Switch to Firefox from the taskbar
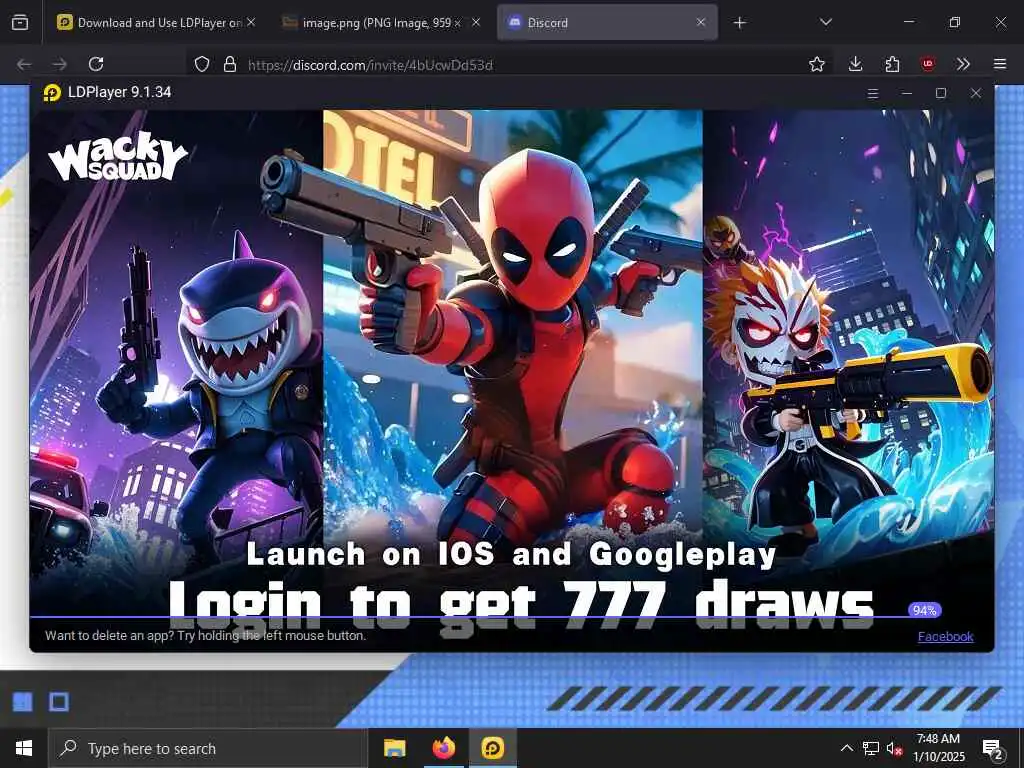1024x768 pixels. tap(443, 748)
